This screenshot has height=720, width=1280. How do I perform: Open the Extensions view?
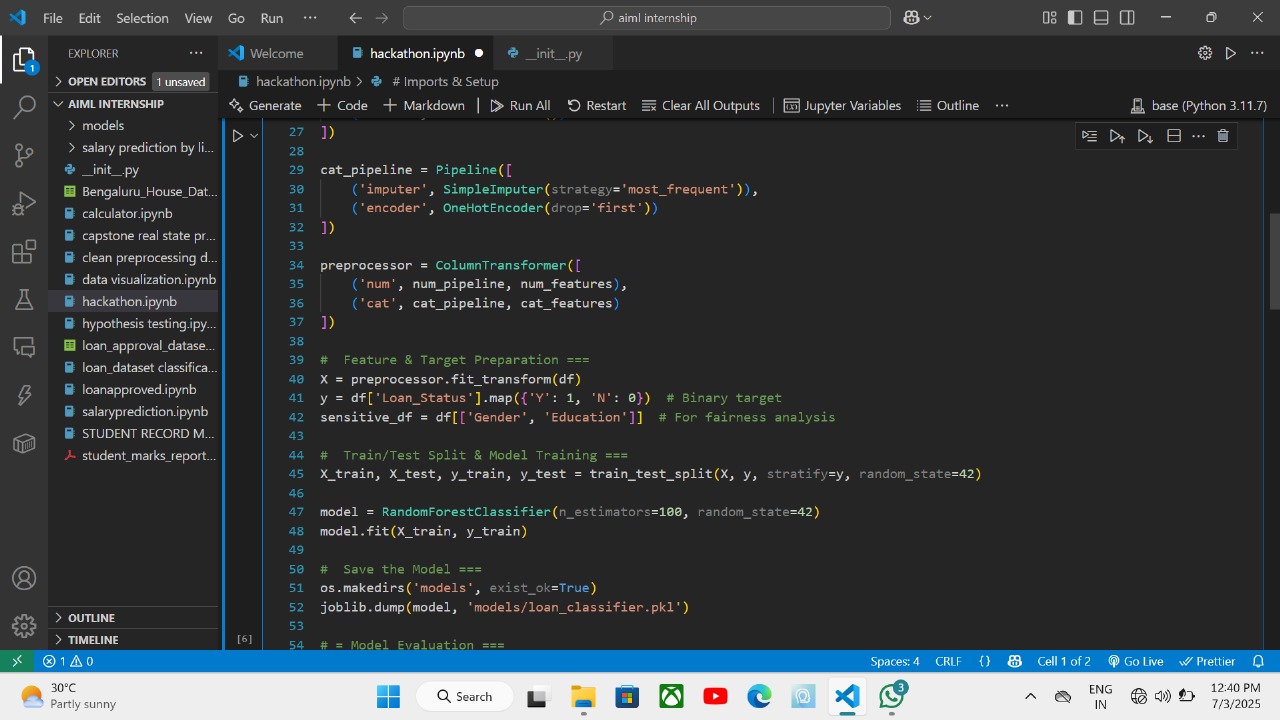click(24, 252)
